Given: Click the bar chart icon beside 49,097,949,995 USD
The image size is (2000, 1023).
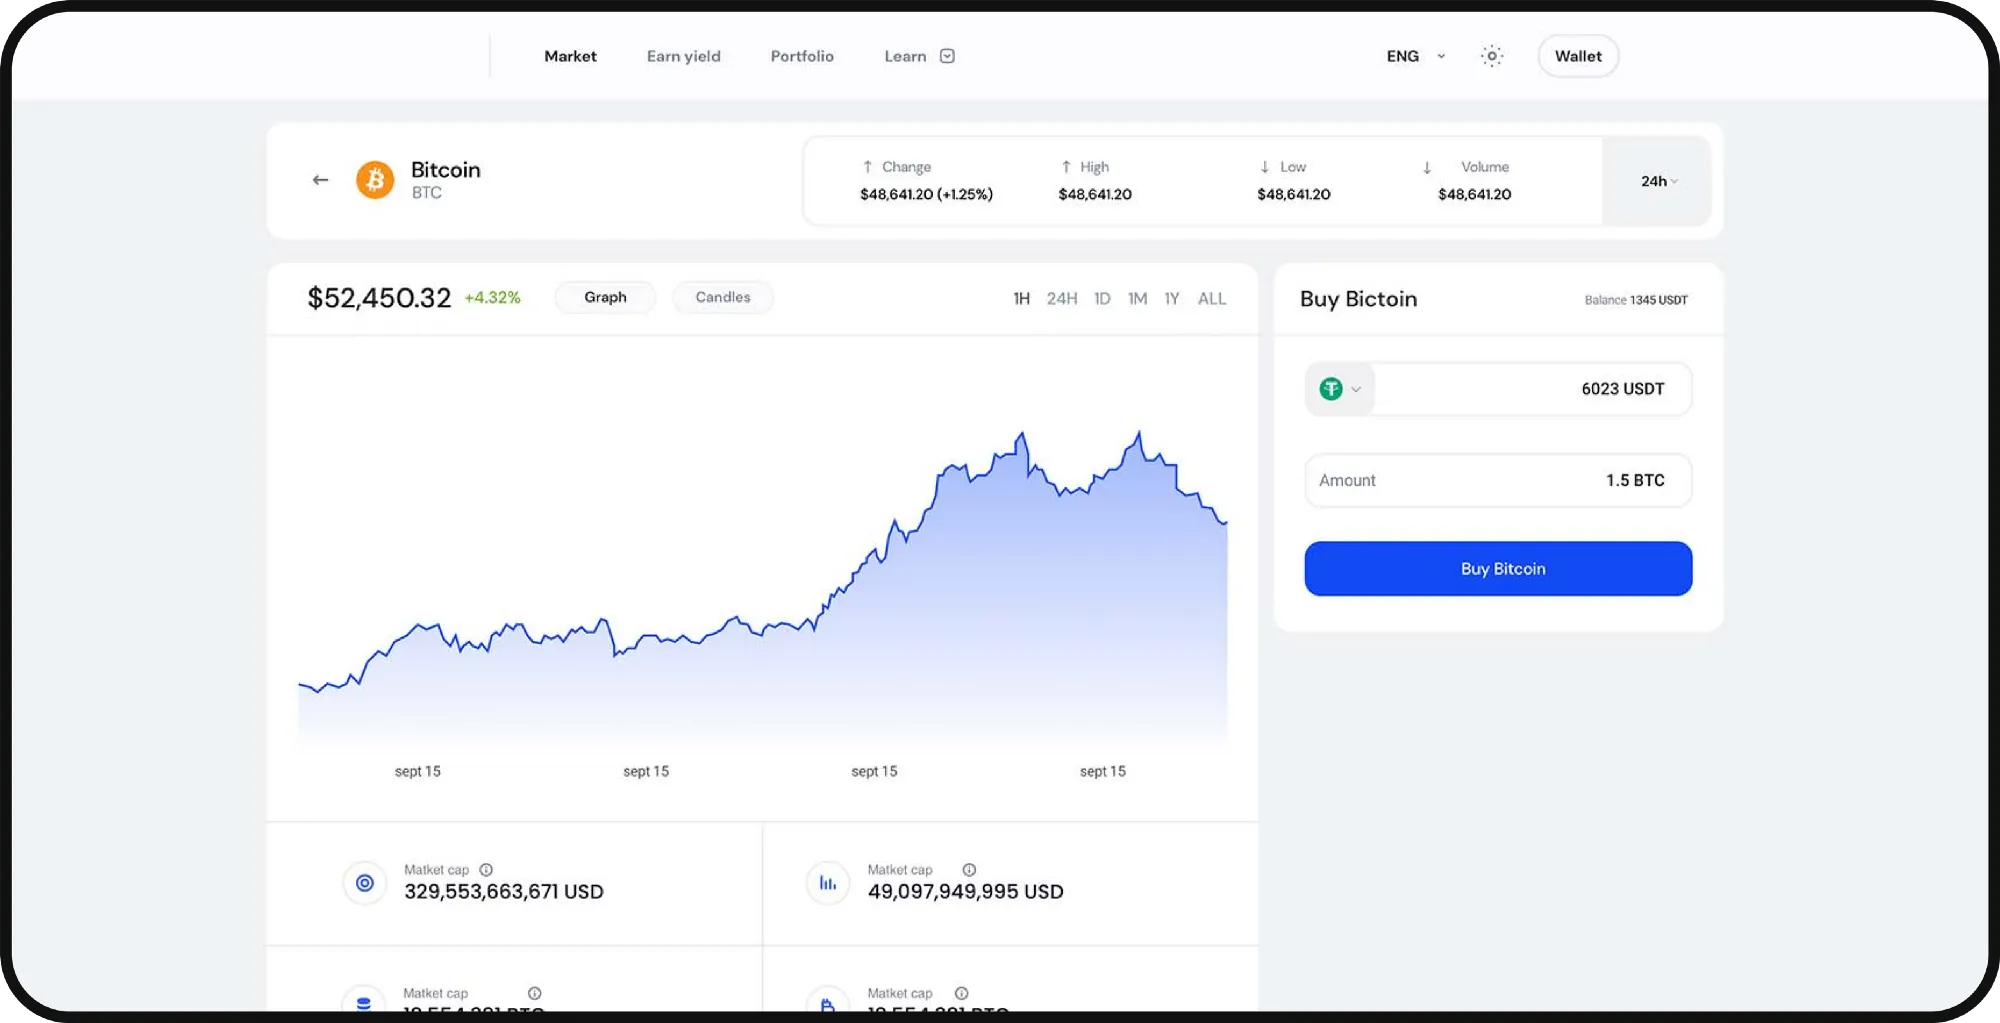Looking at the screenshot, I should click(828, 883).
